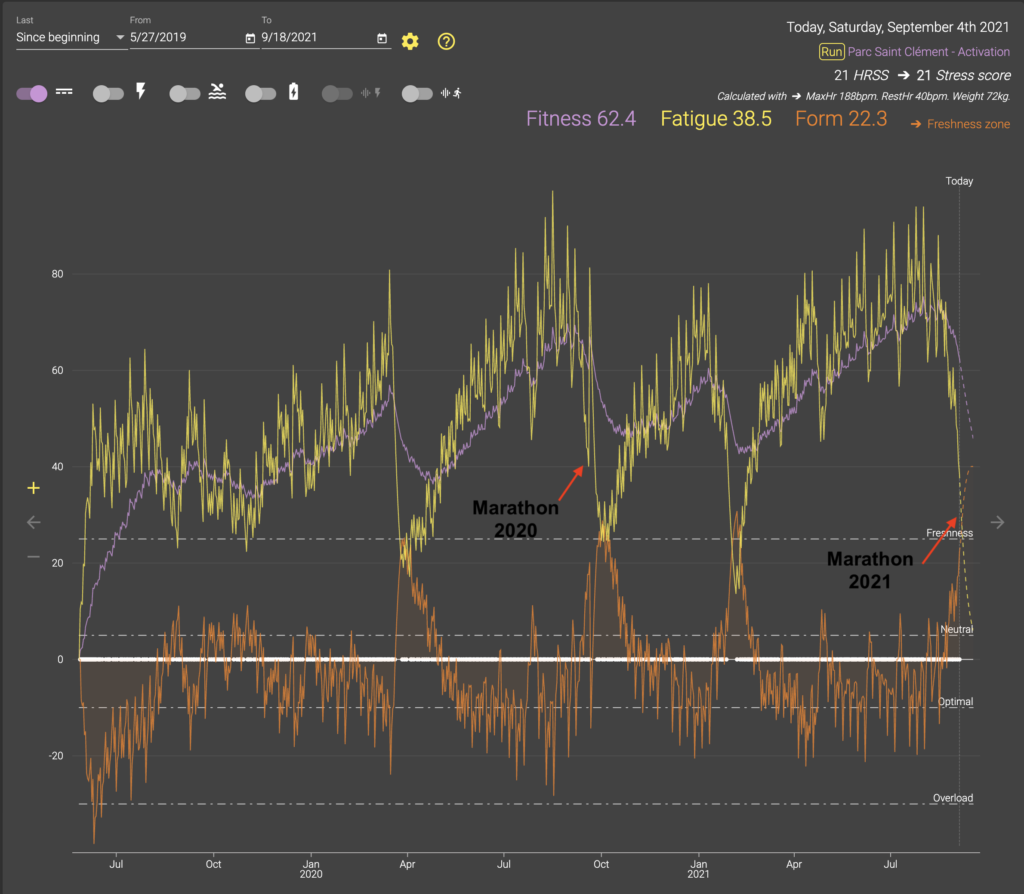Select the Form 22.3 value

click(x=841, y=119)
